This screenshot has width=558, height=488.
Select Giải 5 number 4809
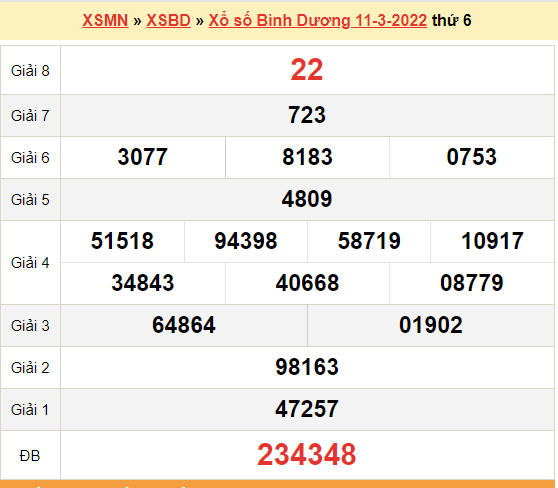307,199
